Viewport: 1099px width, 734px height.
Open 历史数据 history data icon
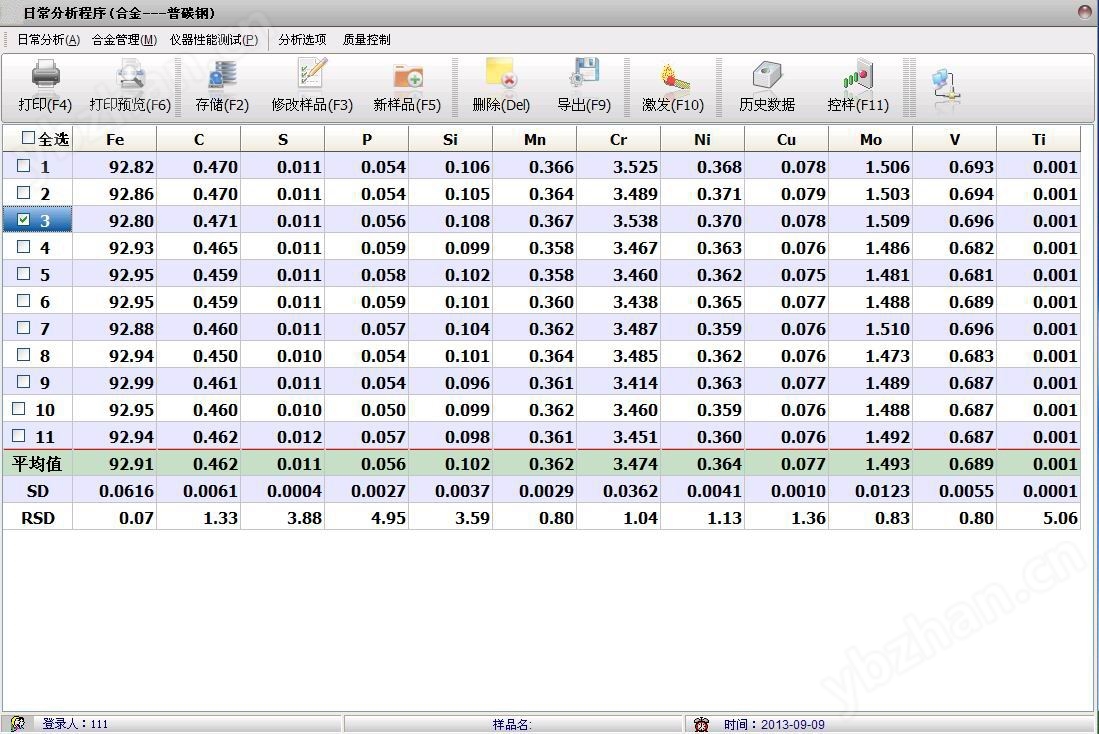(767, 74)
